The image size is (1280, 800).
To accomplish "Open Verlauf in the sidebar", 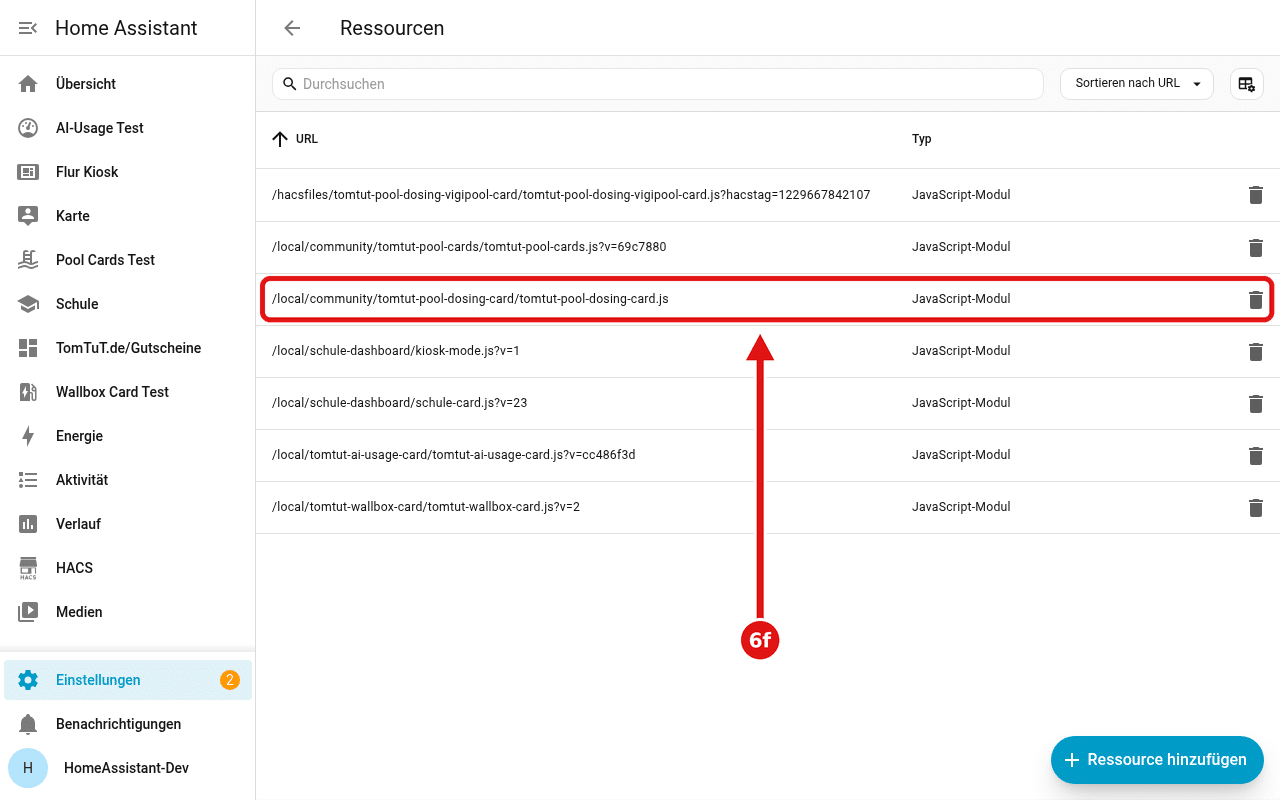I will pyautogui.click(x=128, y=524).
